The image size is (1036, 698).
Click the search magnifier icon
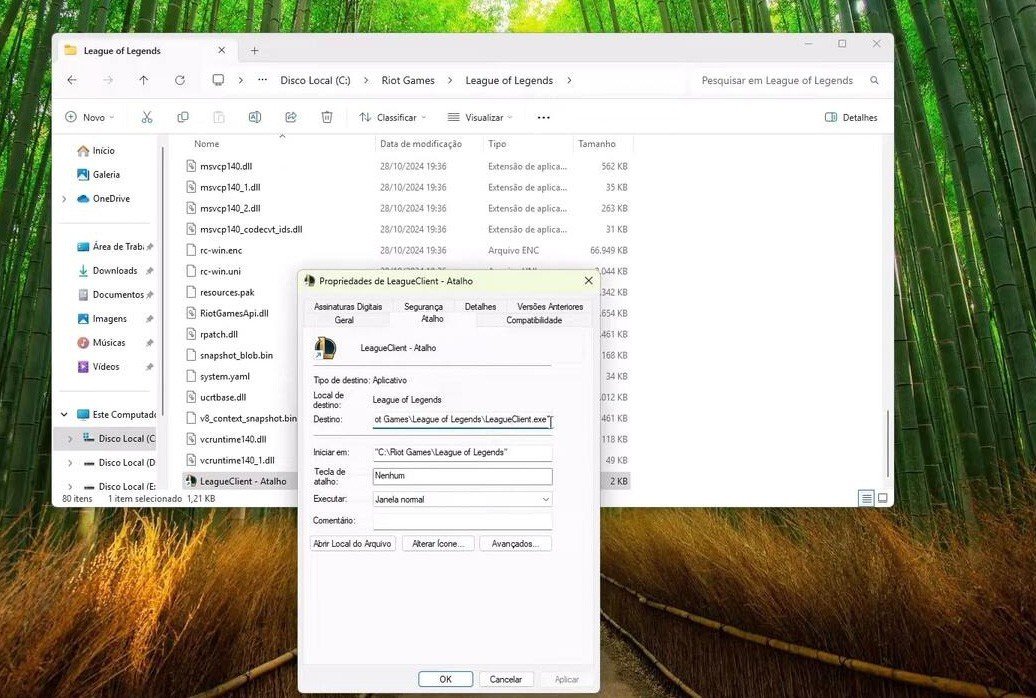(874, 80)
